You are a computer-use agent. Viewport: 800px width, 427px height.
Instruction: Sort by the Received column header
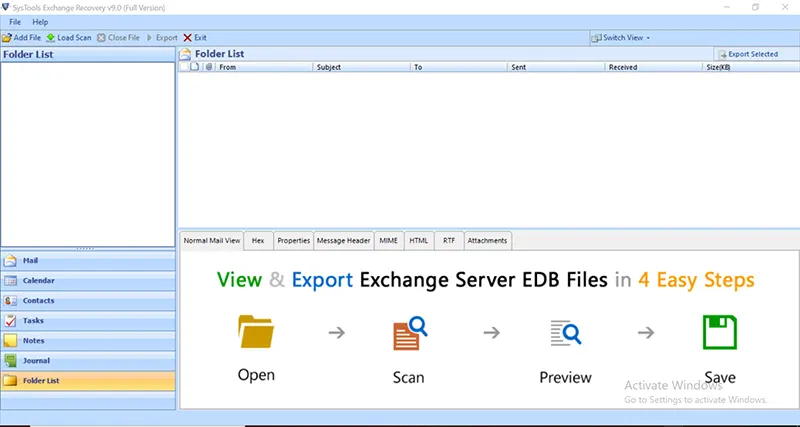[654, 67]
